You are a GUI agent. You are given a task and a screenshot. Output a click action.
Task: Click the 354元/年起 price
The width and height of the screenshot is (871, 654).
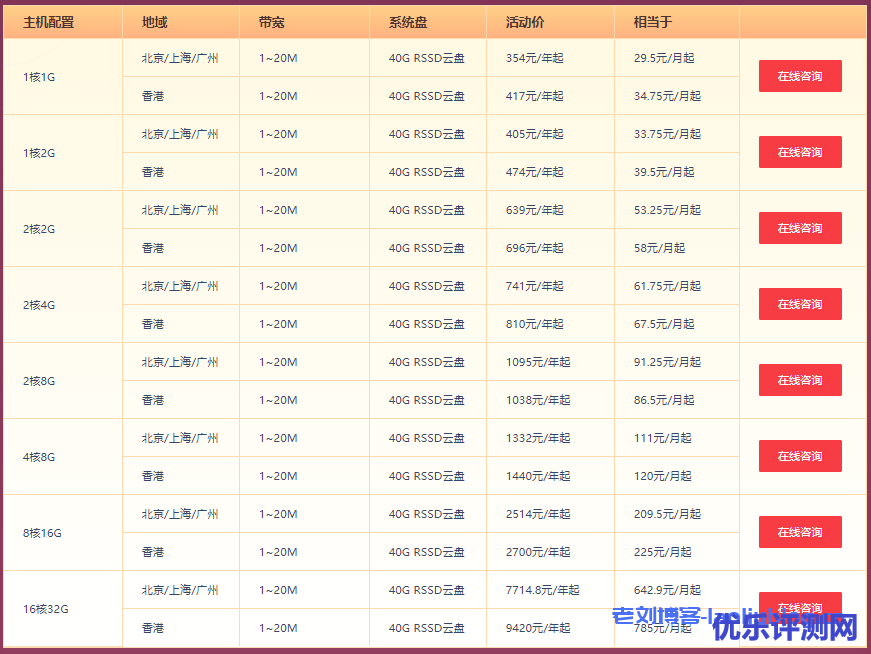tap(534, 58)
